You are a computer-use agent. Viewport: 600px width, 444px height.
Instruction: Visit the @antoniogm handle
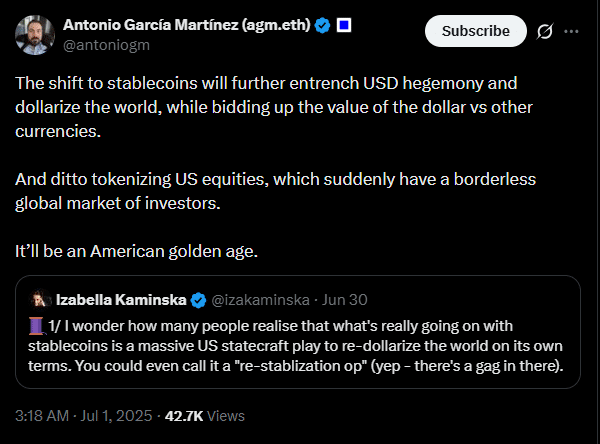pos(105,44)
